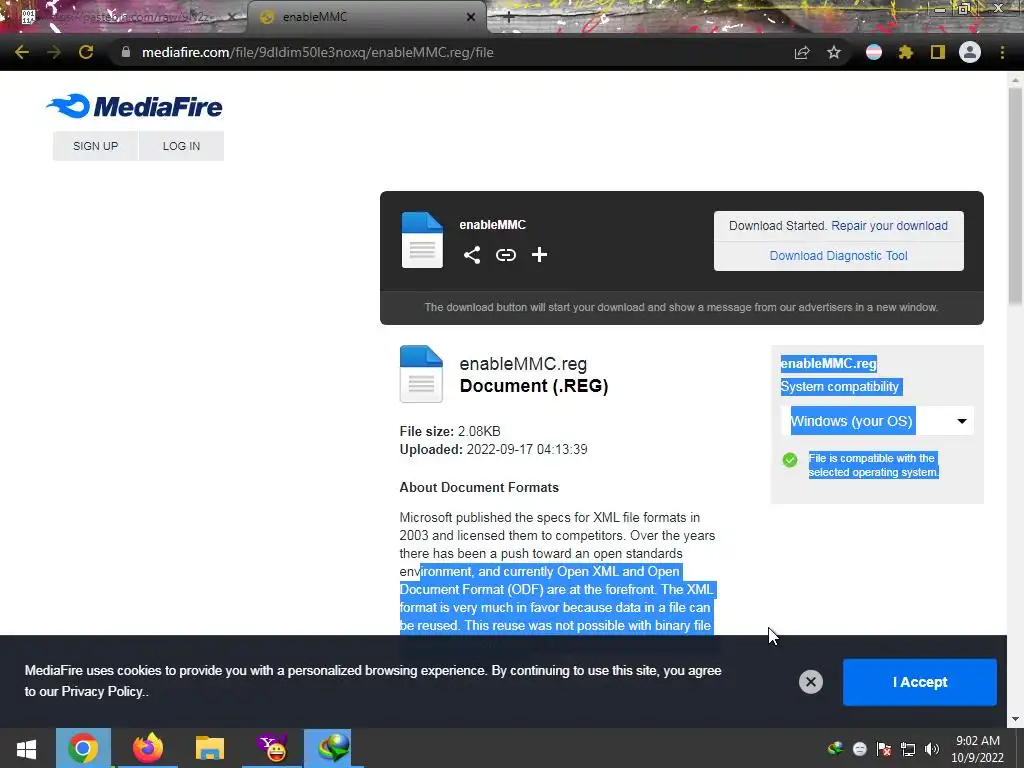Open a new tab with the plus button
The height and width of the screenshot is (768, 1024).
(x=509, y=17)
